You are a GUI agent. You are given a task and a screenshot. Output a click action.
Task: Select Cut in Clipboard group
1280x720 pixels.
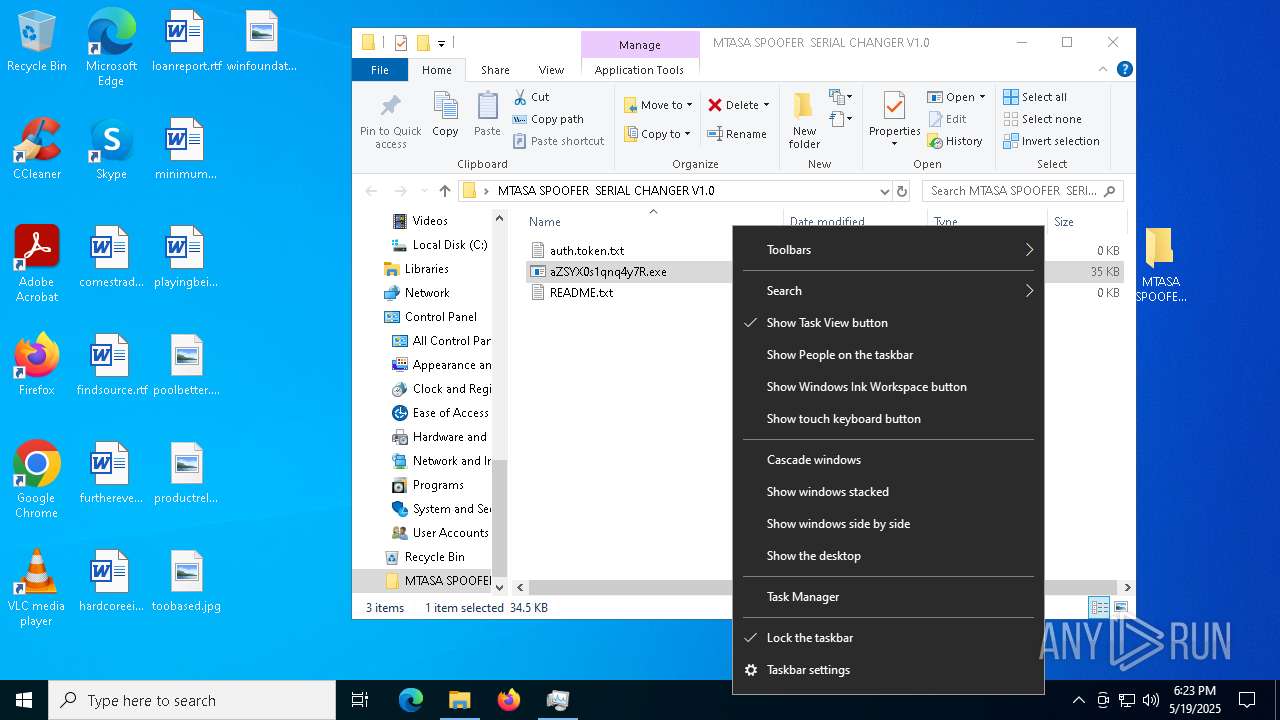pos(531,97)
